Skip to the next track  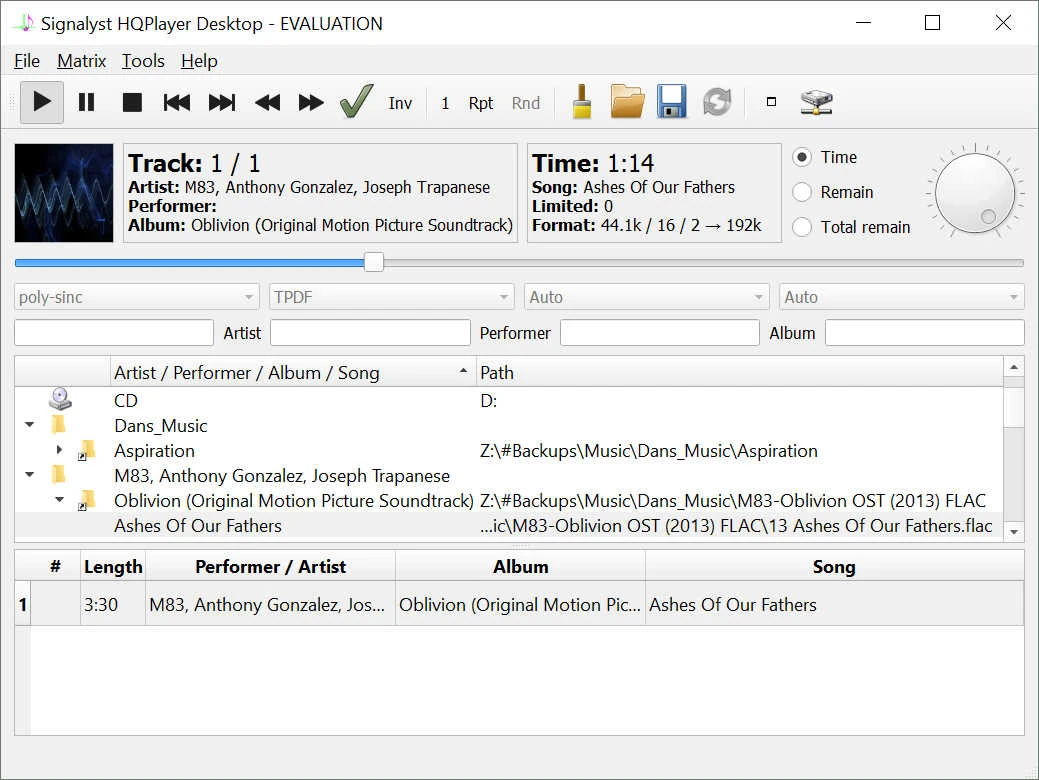coord(221,102)
